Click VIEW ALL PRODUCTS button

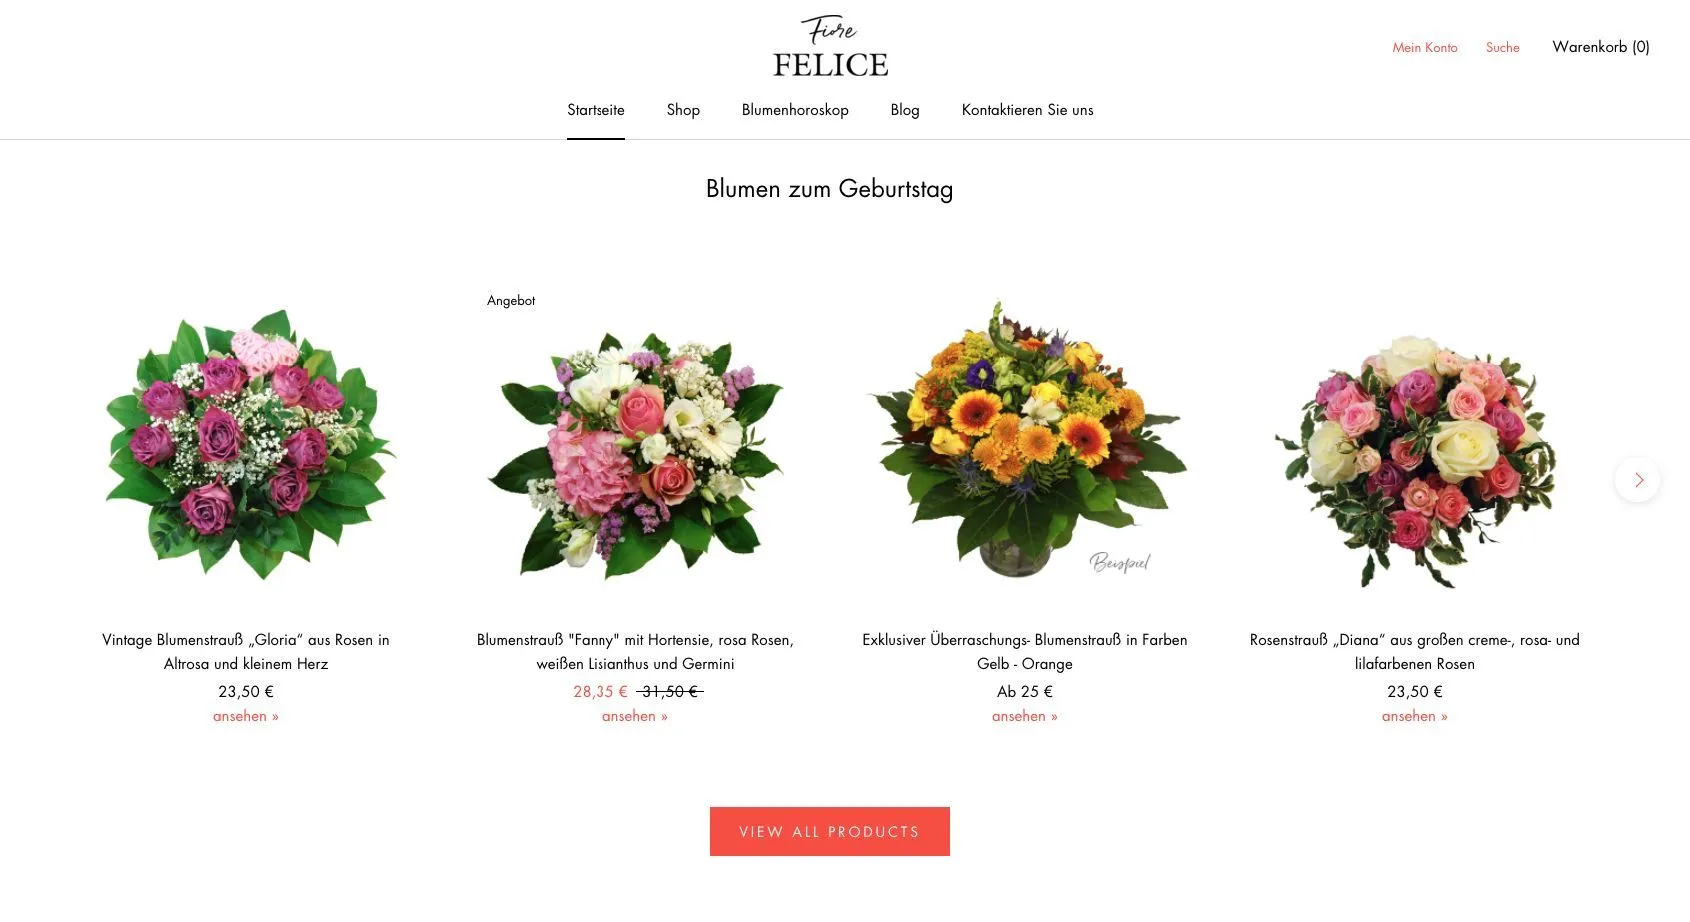pyautogui.click(x=829, y=831)
